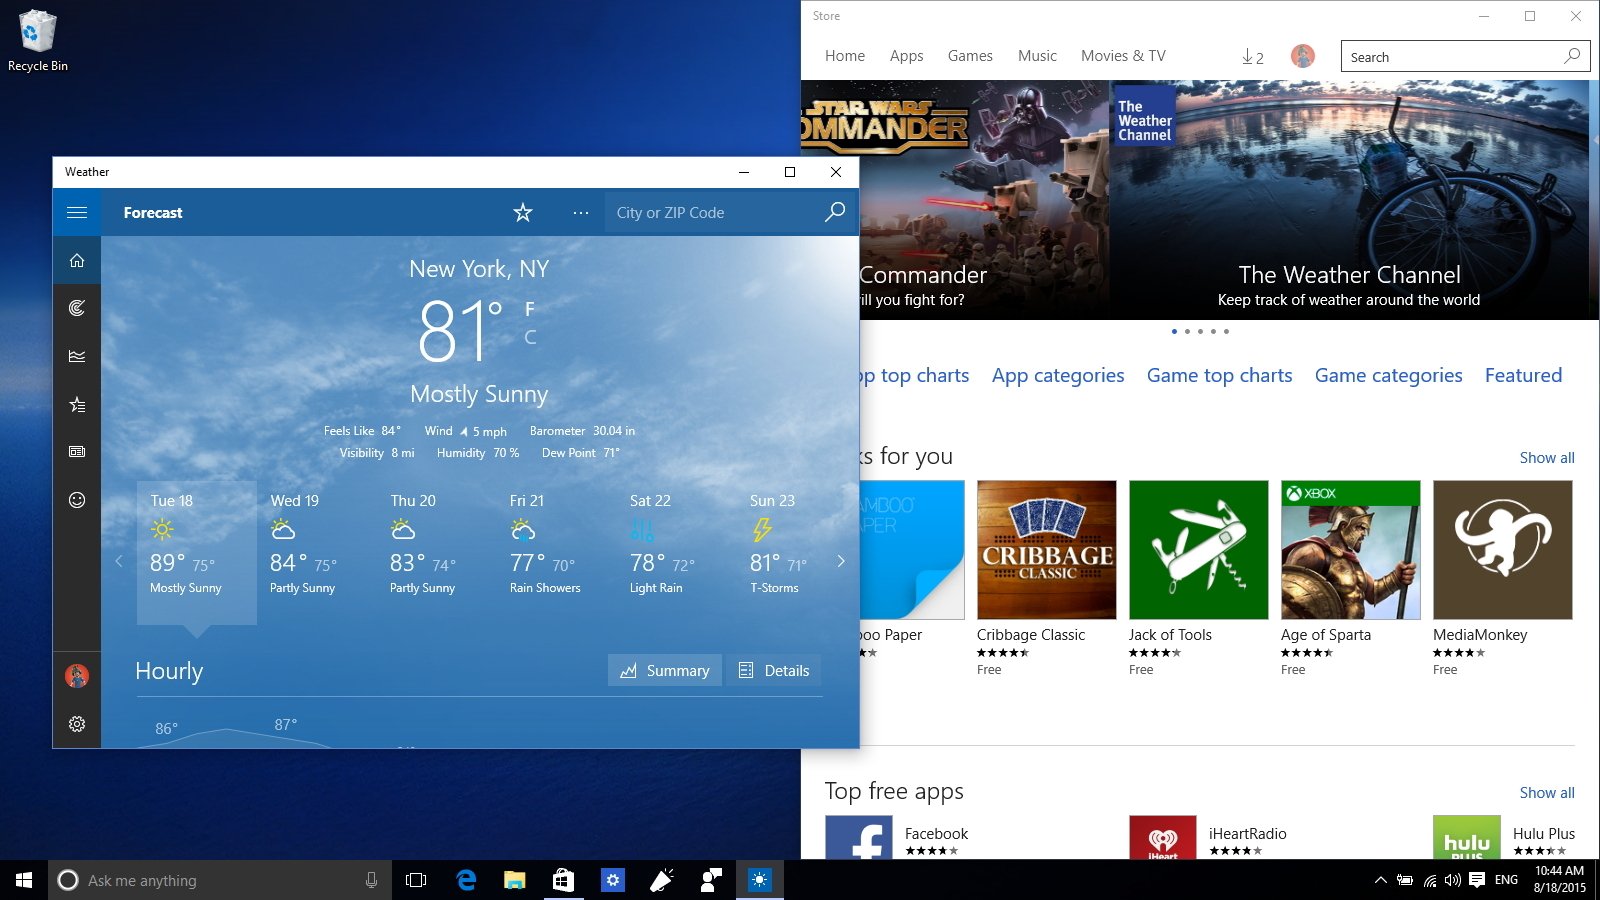Open Game top charts link
Viewport: 1600px width, 900px height.
coord(1219,376)
